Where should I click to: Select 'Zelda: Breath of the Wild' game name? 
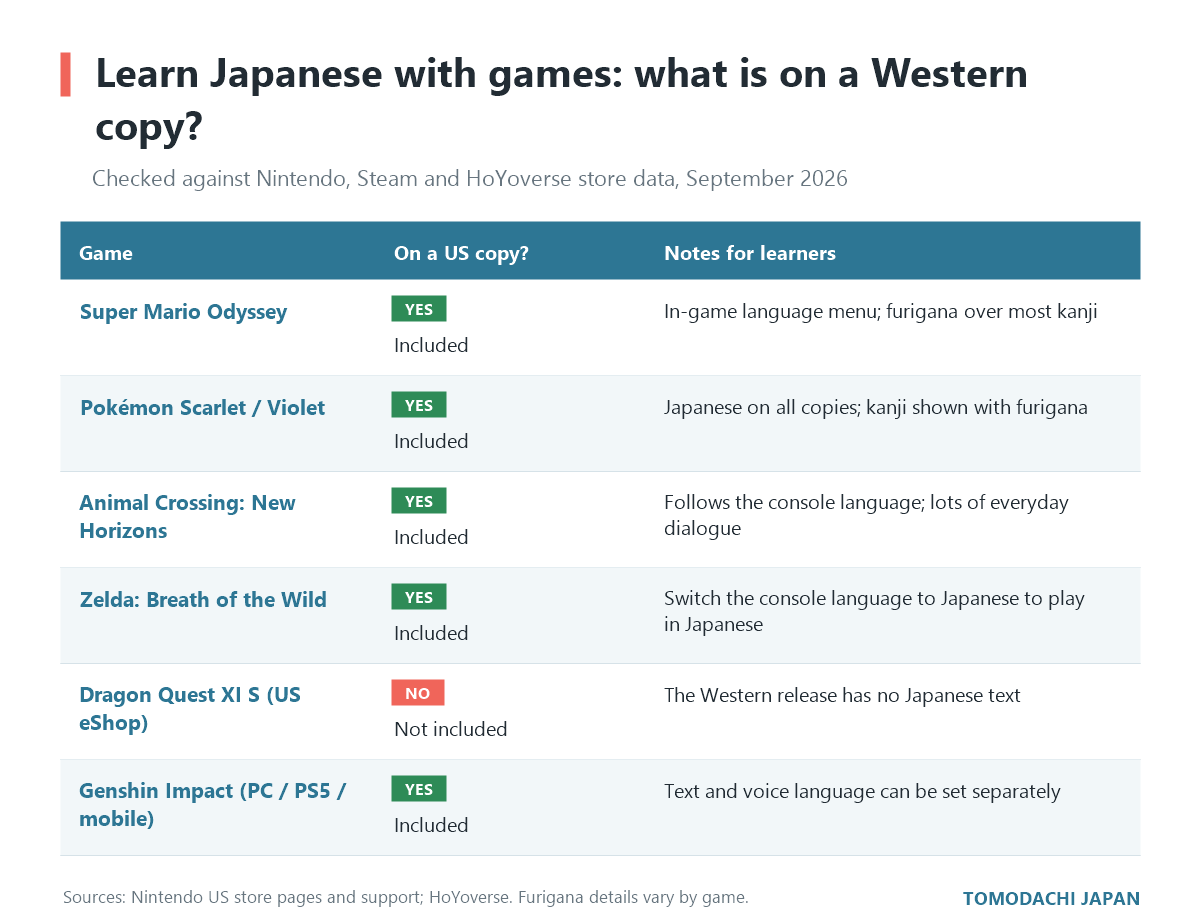point(203,600)
